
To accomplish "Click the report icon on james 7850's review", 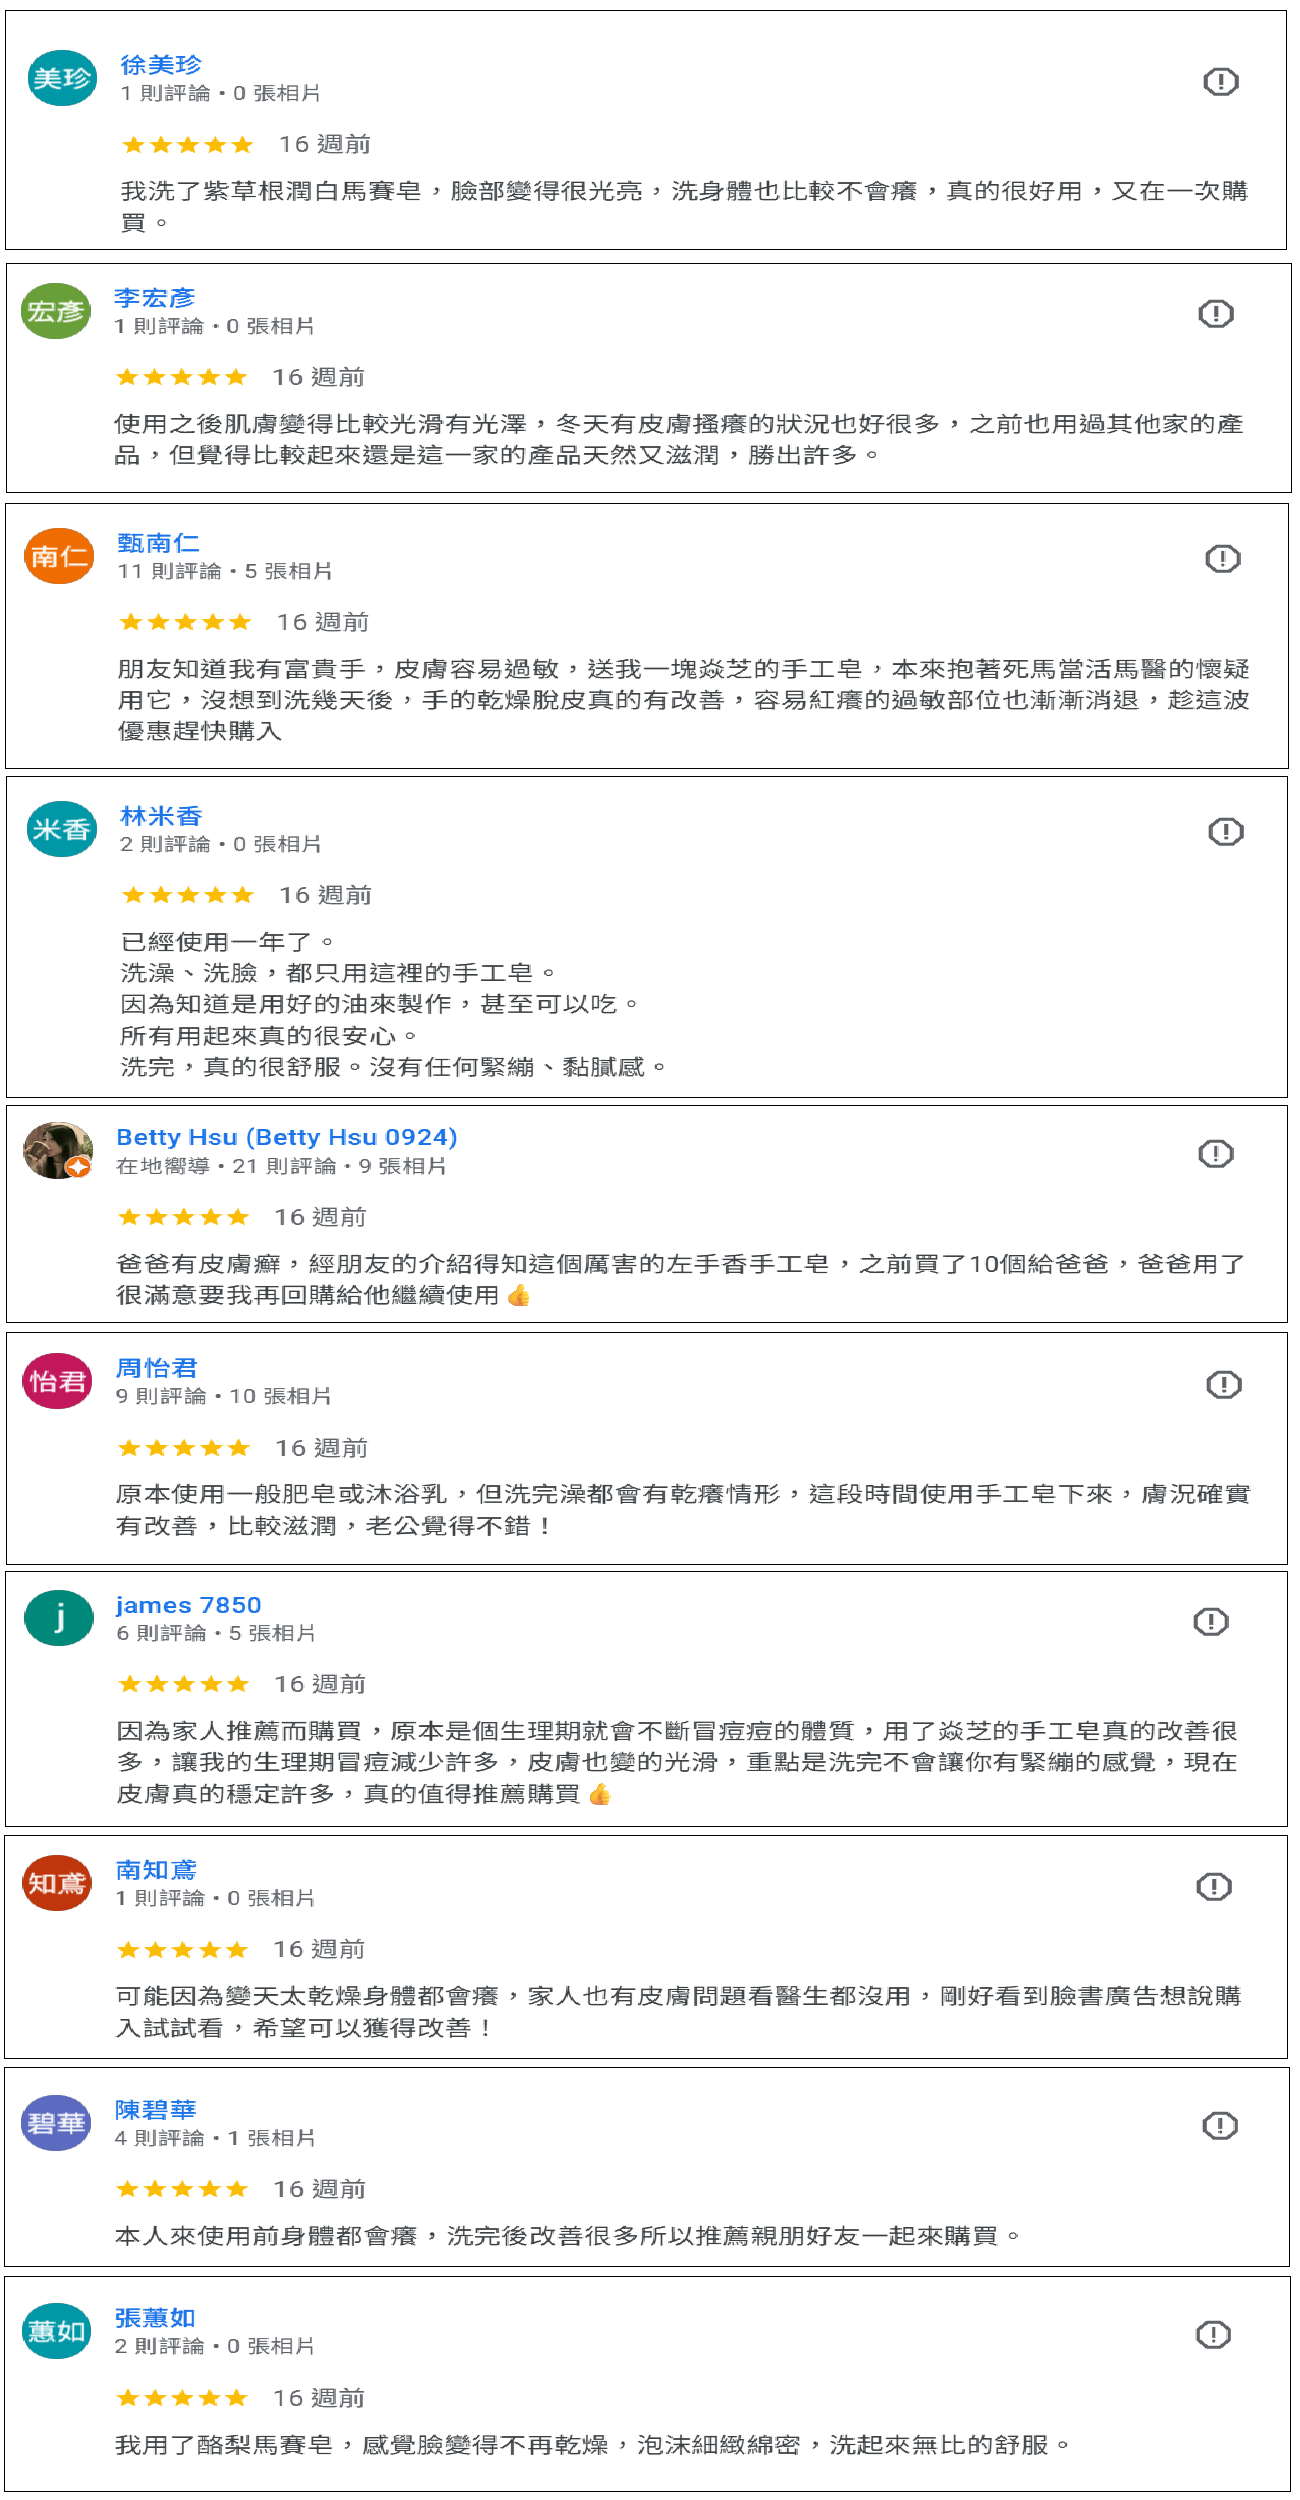I will pos(1211,1621).
